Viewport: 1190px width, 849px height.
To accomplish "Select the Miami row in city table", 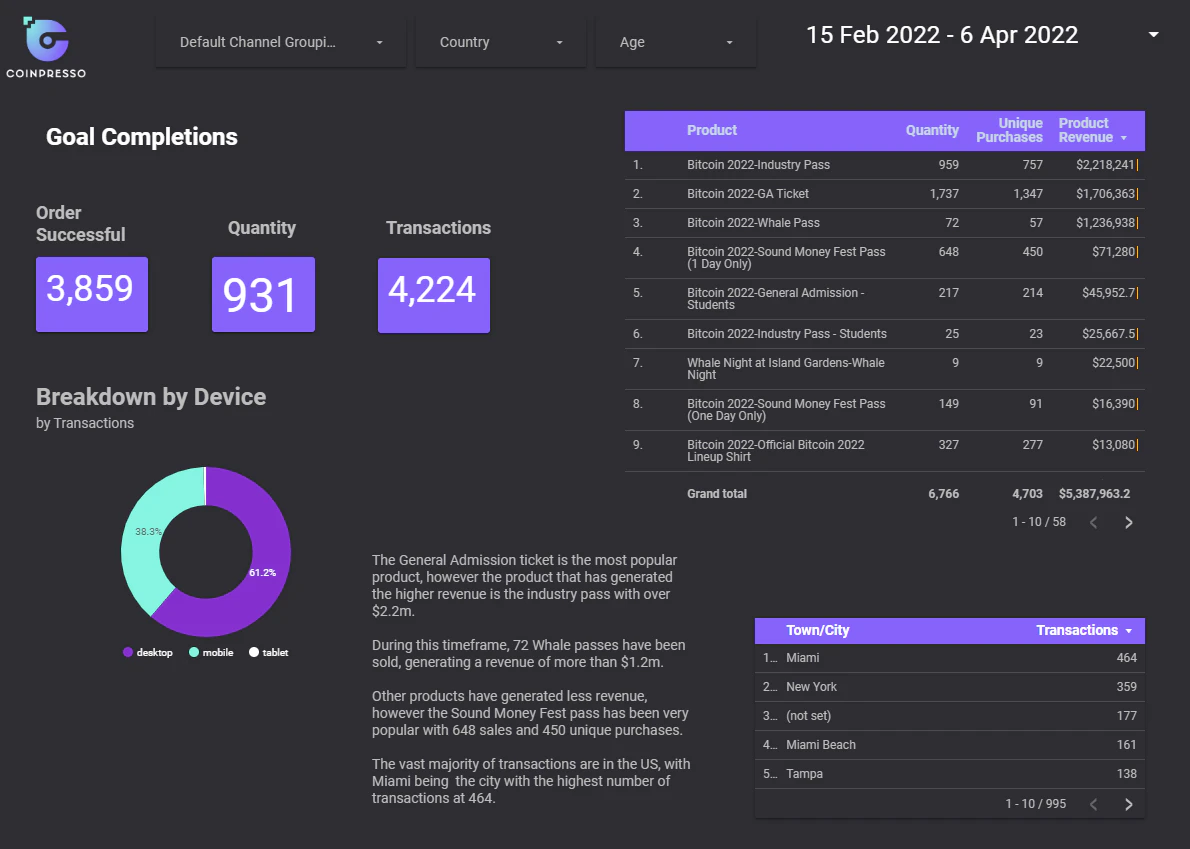I will (949, 658).
